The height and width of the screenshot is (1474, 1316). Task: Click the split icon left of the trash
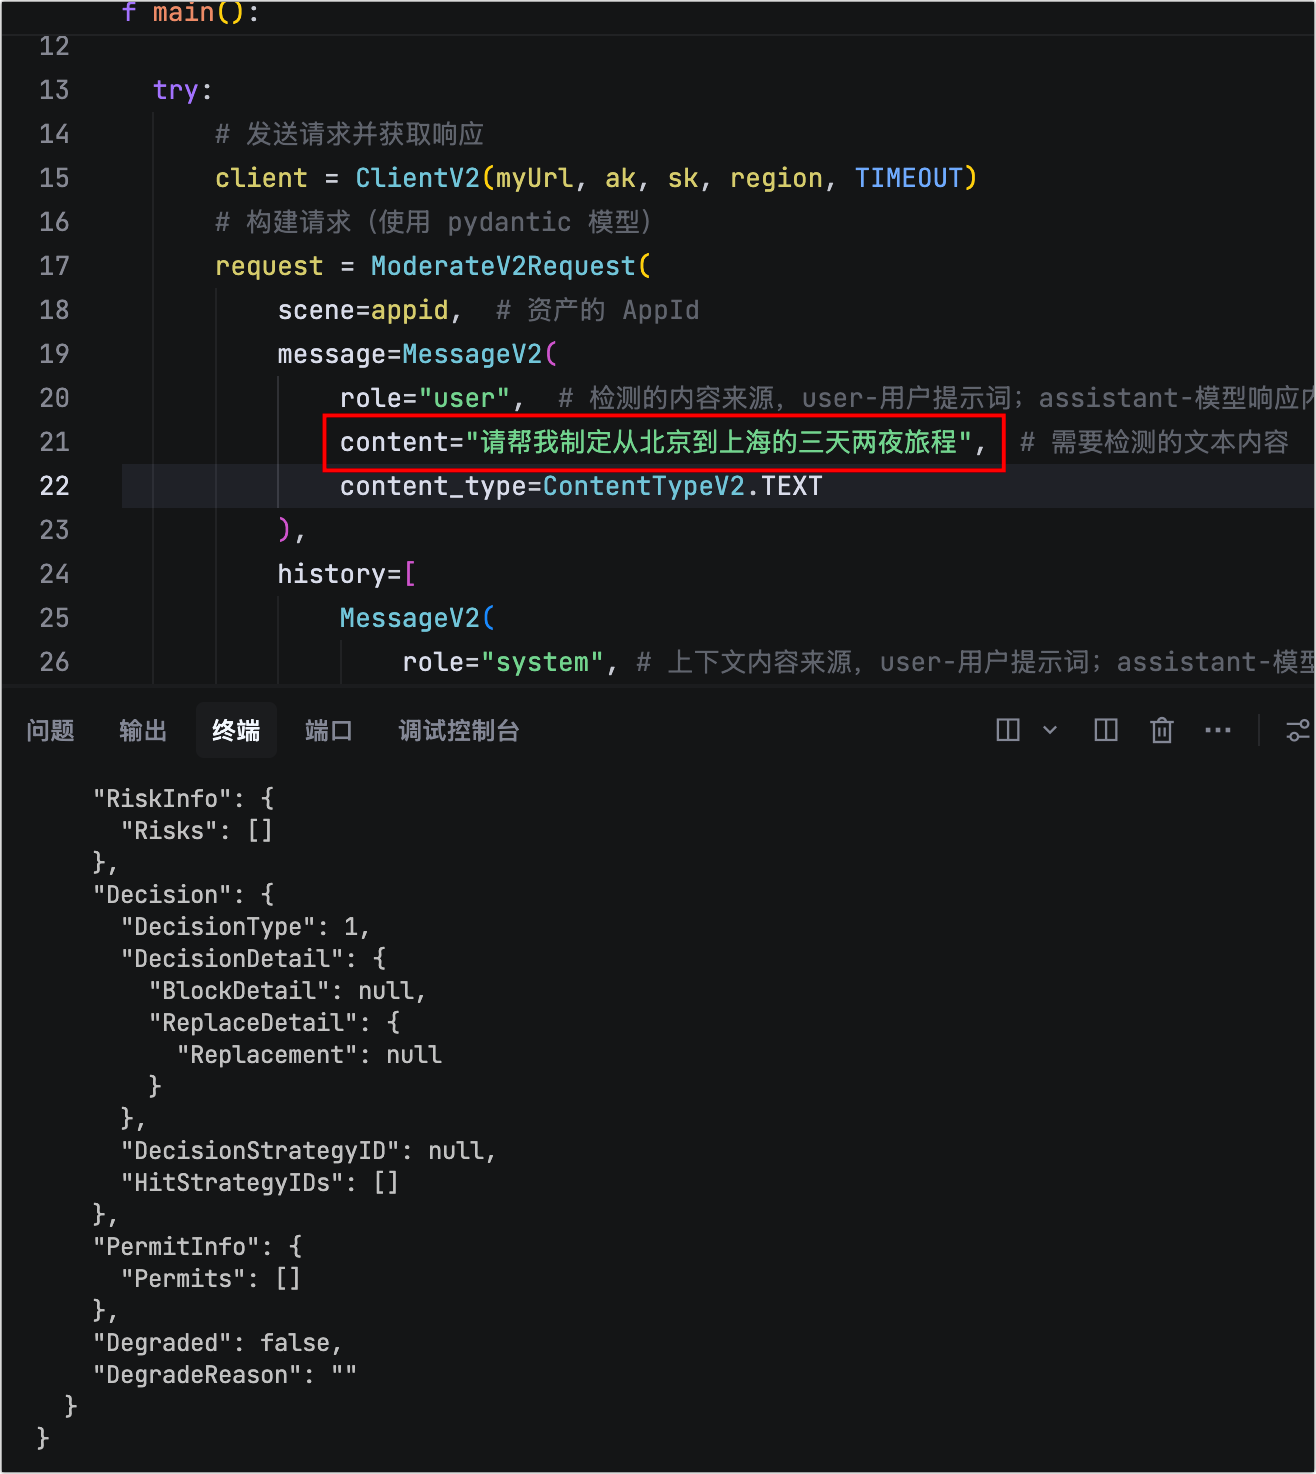click(1105, 731)
